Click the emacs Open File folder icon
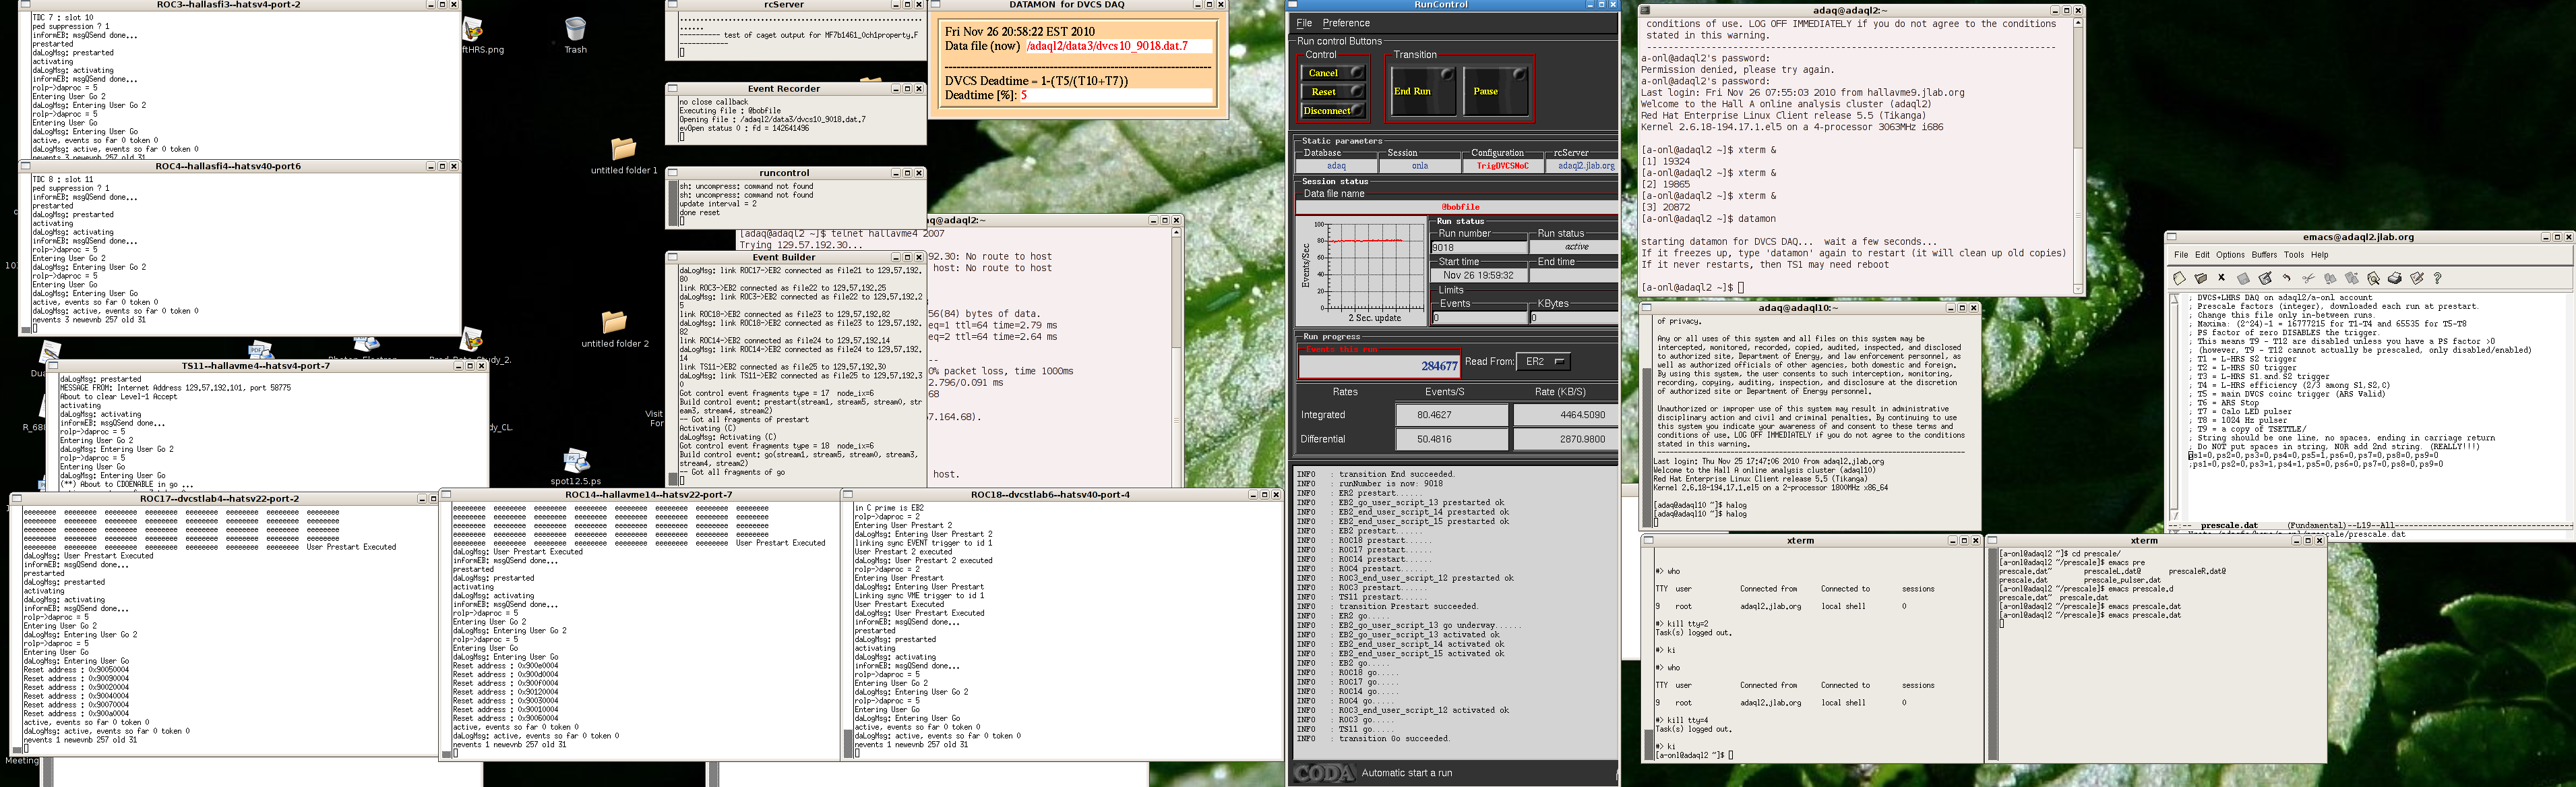Viewport: 2576px width, 787px height. tap(2201, 278)
